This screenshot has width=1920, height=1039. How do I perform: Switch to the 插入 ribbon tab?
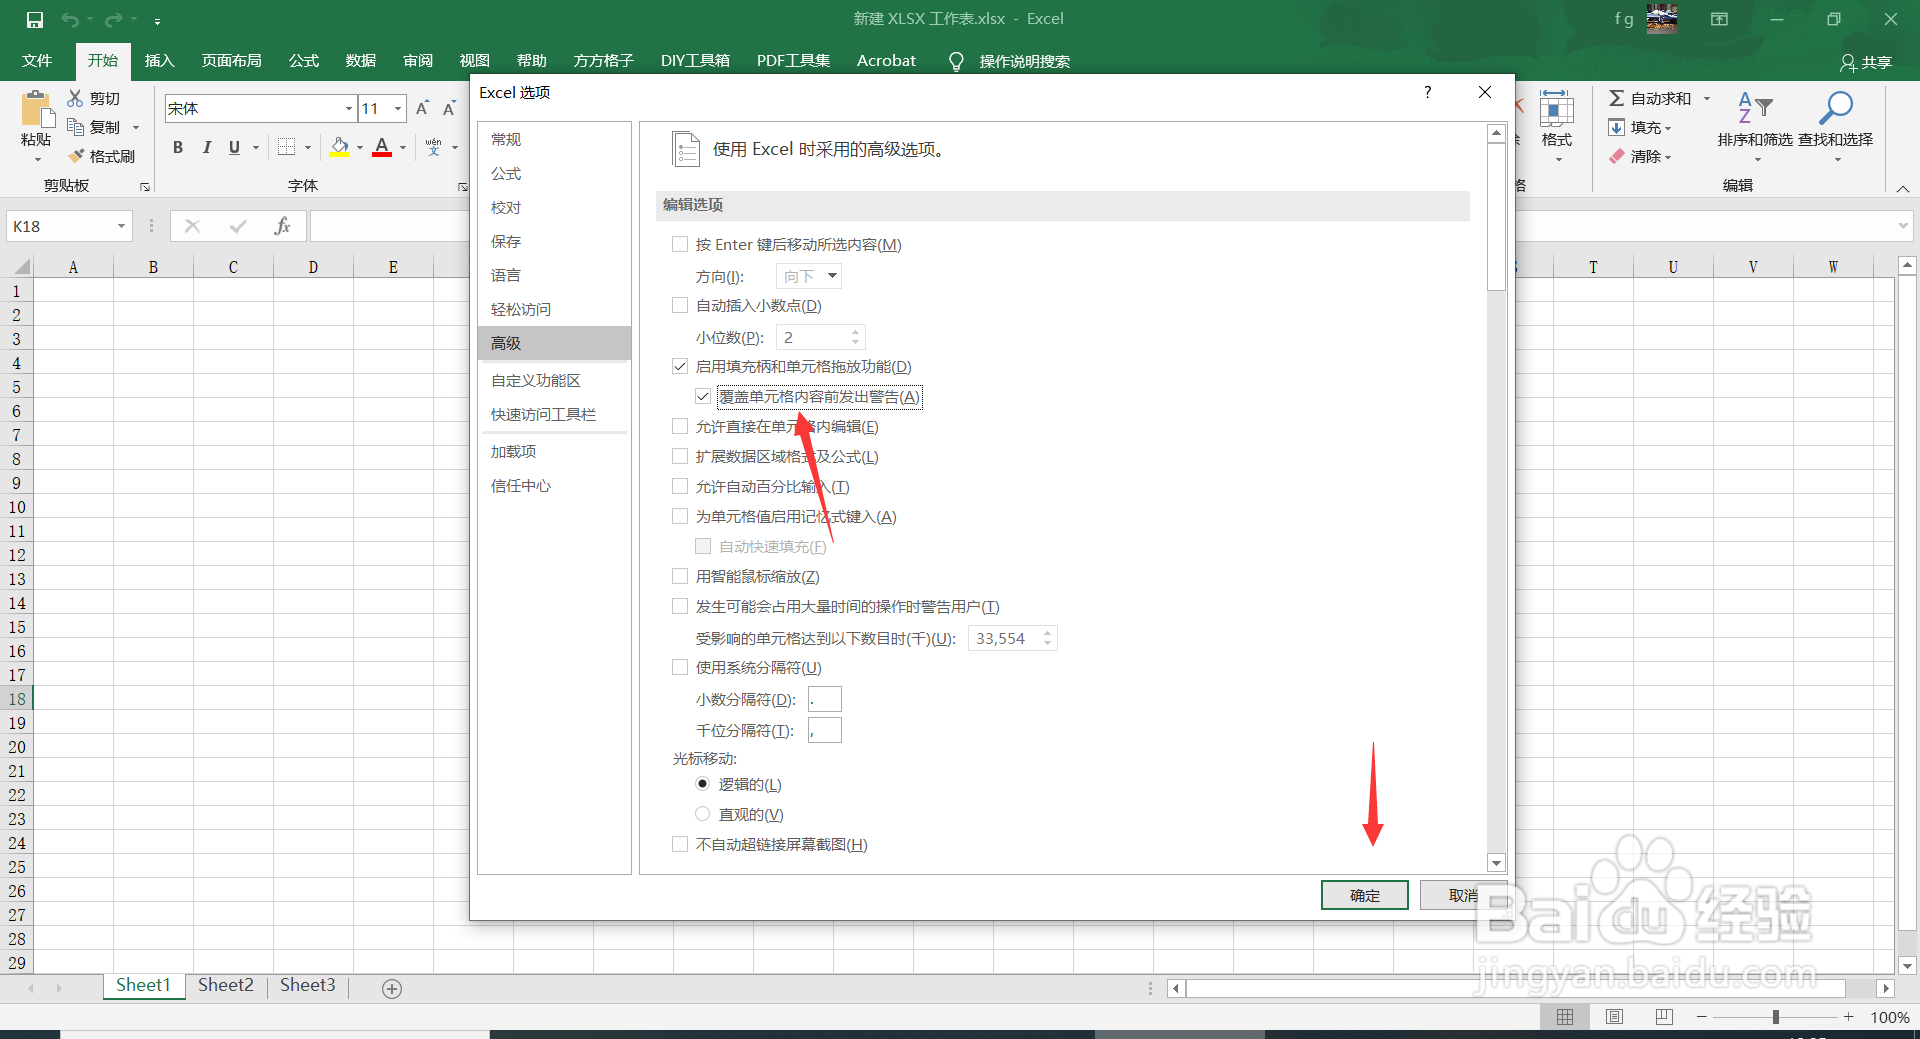[158, 60]
